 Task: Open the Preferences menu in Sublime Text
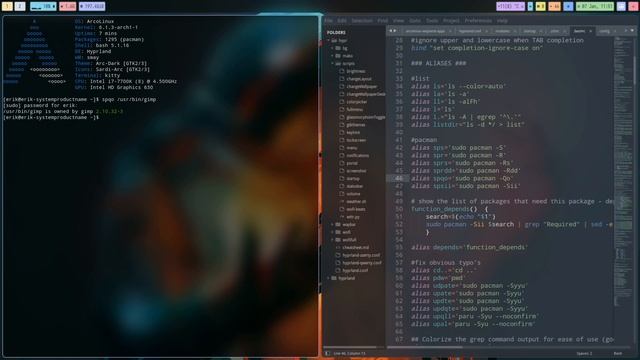(478, 20)
